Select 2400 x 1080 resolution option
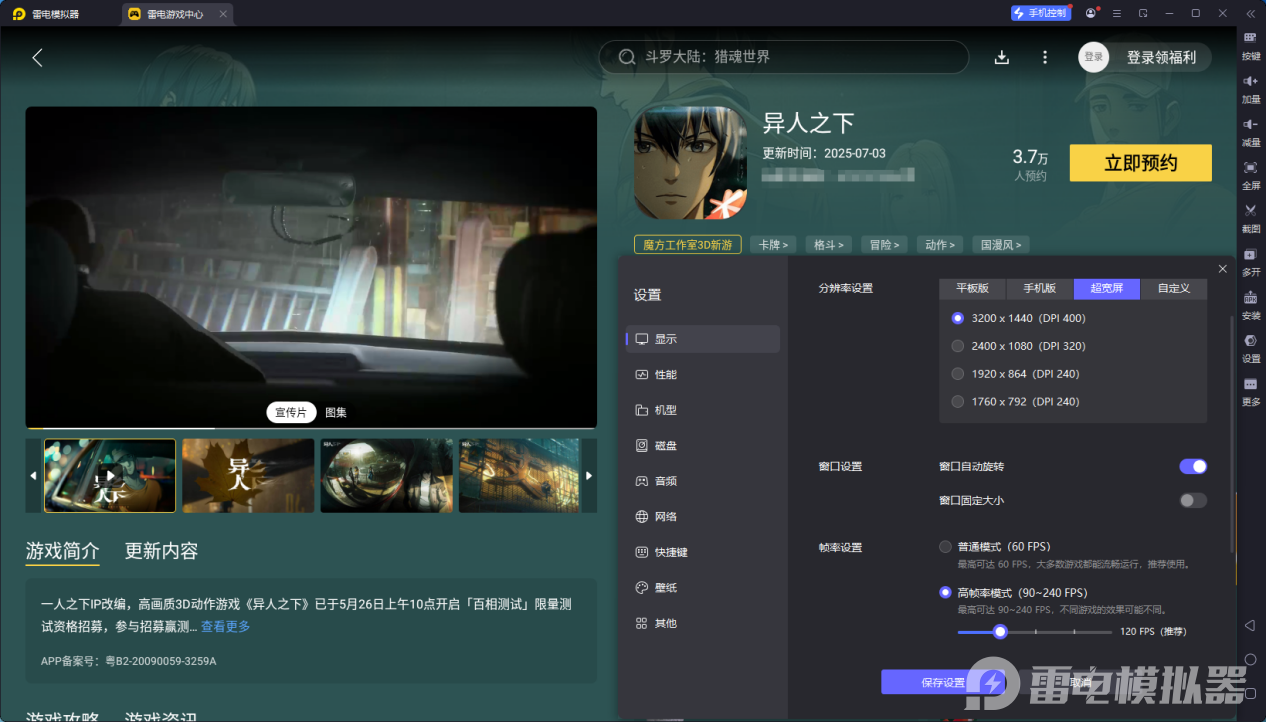Image resolution: width=1266 pixels, height=722 pixels. coord(1018,346)
